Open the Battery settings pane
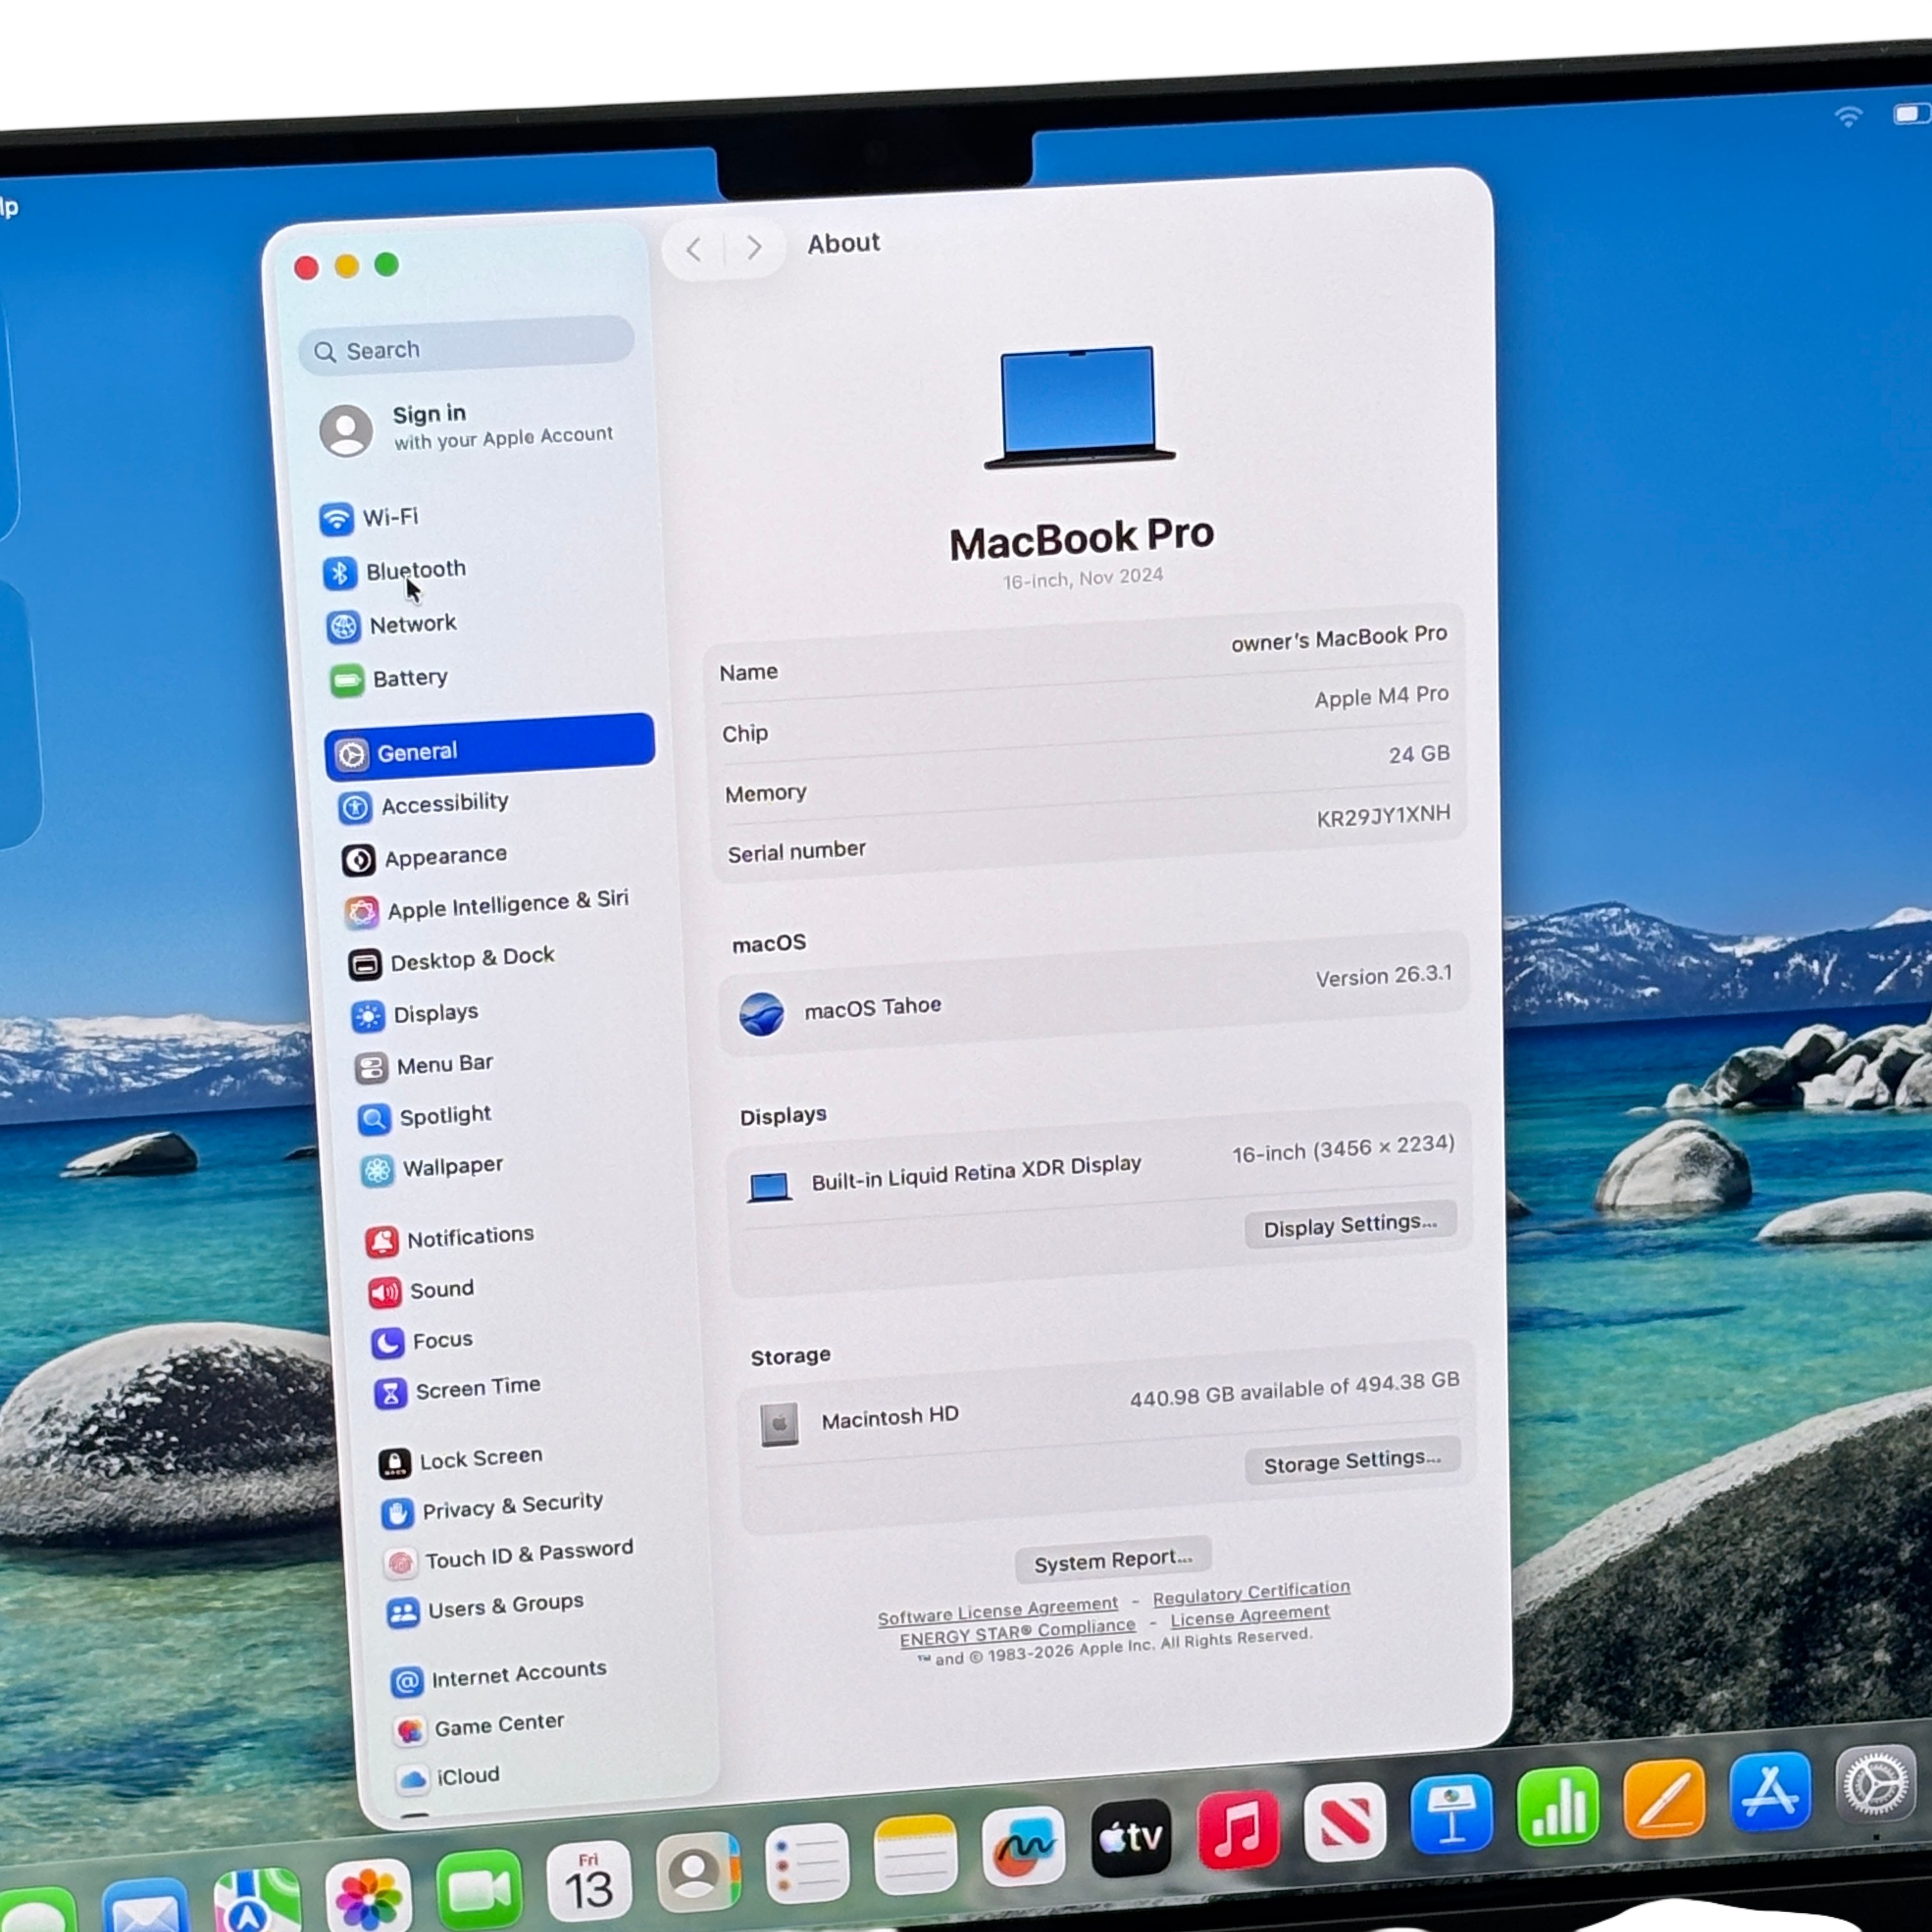 409,678
